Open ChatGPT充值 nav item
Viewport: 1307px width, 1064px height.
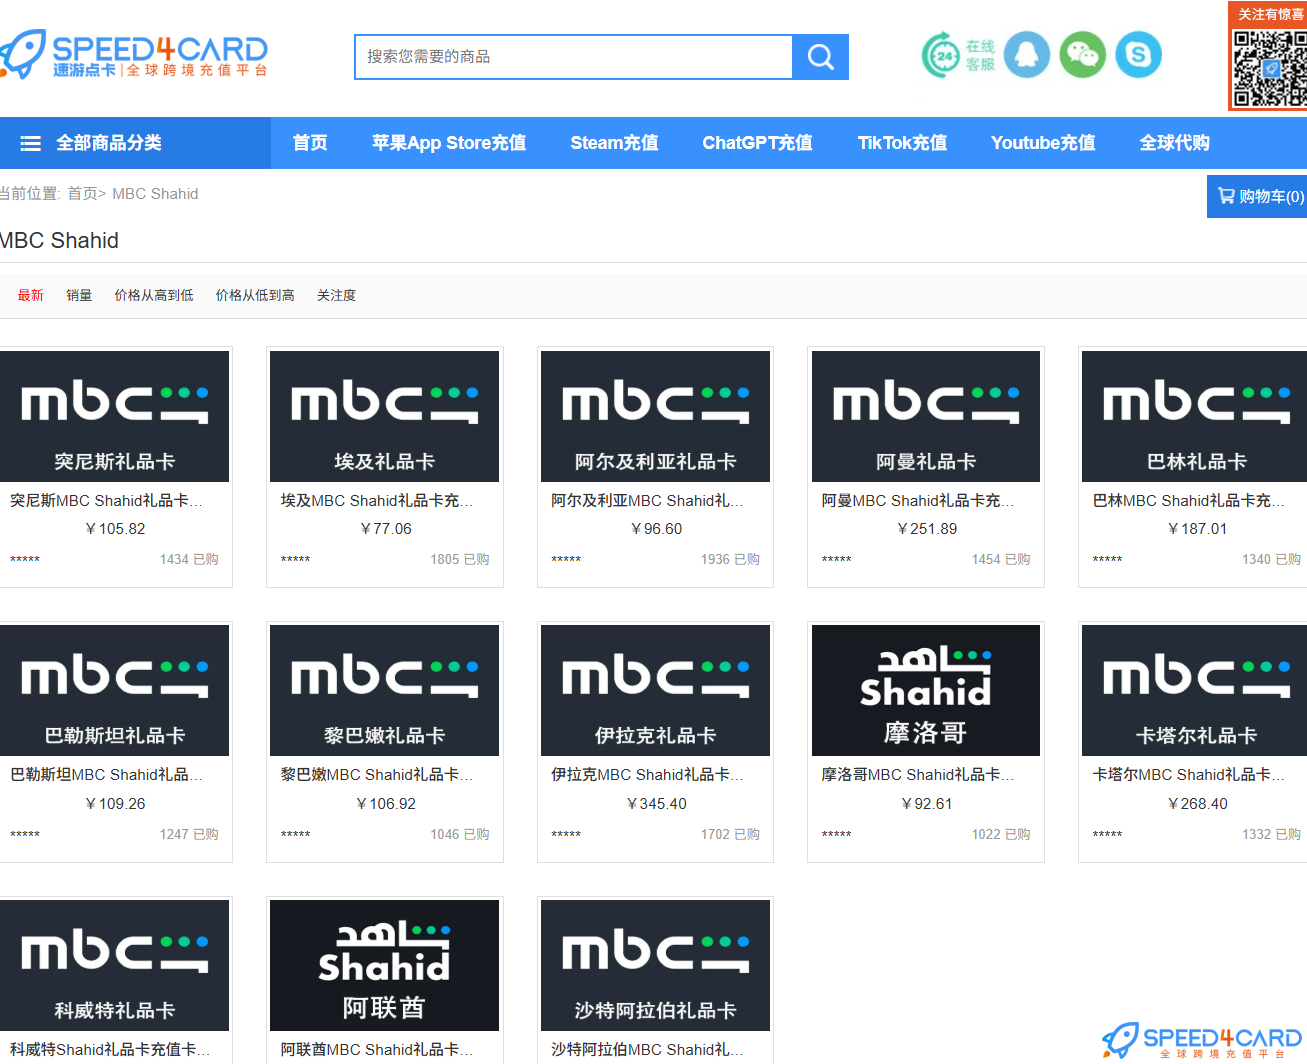pos(757,143)
